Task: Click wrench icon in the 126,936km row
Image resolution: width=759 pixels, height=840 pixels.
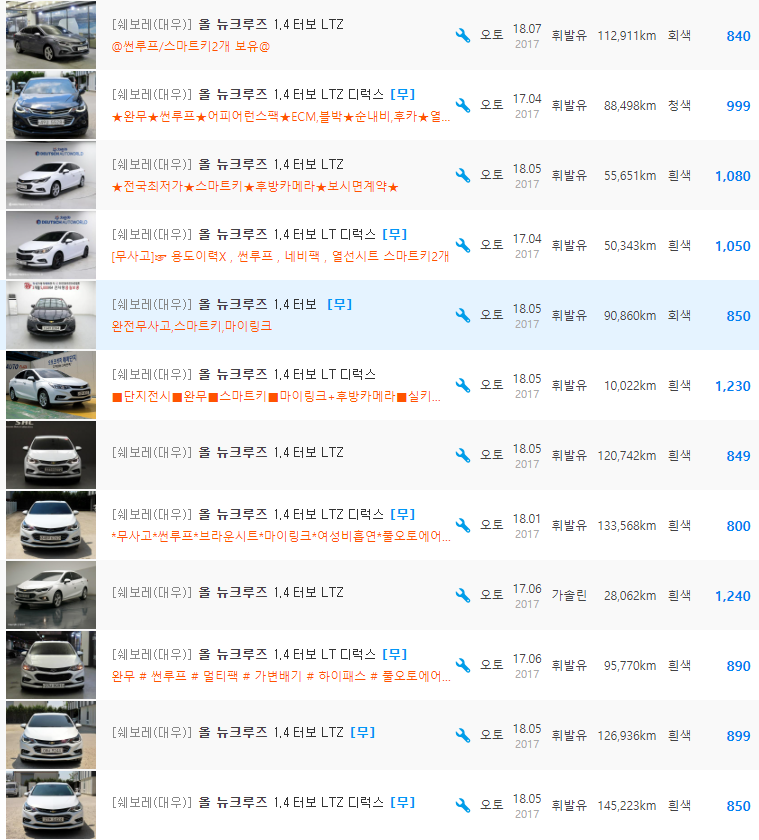Action: click(463, 736)
